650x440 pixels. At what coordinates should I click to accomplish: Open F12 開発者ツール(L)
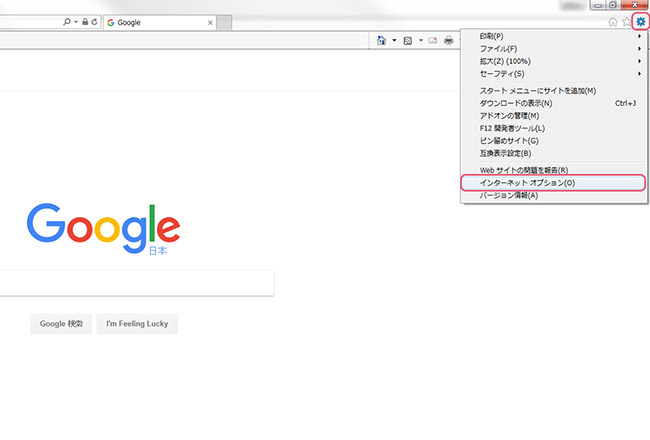tap(554, 129)
